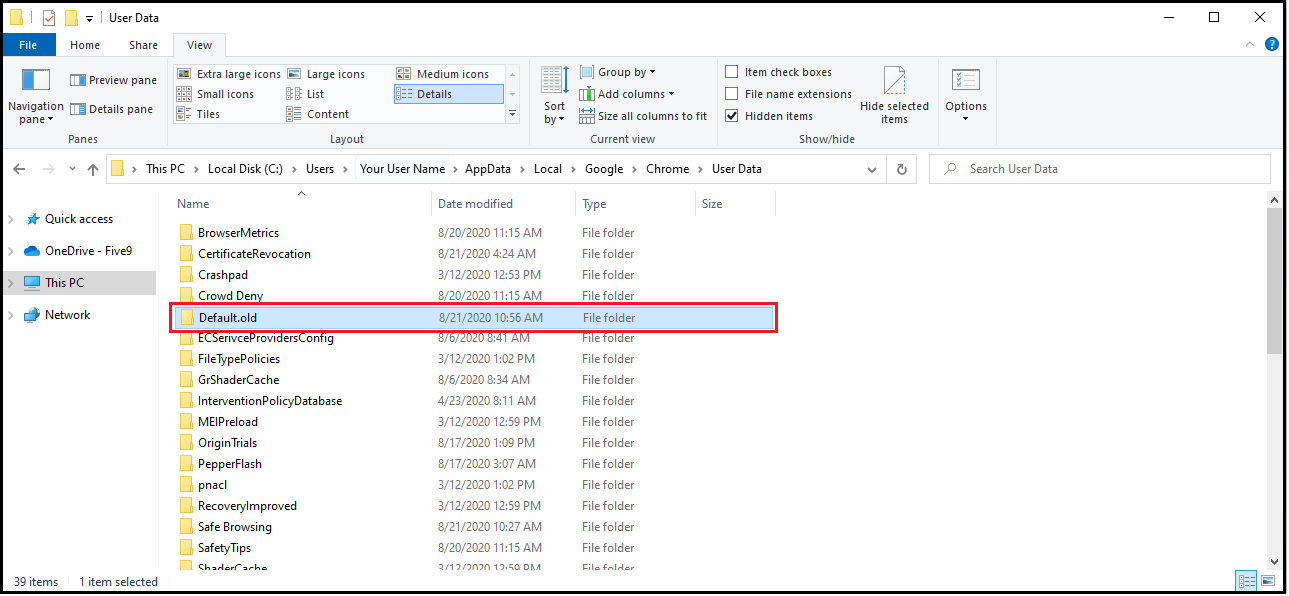The width and height of the screenshot is (1289, 596).
Task: Open the Help question mark icon
Action: tap(1272, 45)
